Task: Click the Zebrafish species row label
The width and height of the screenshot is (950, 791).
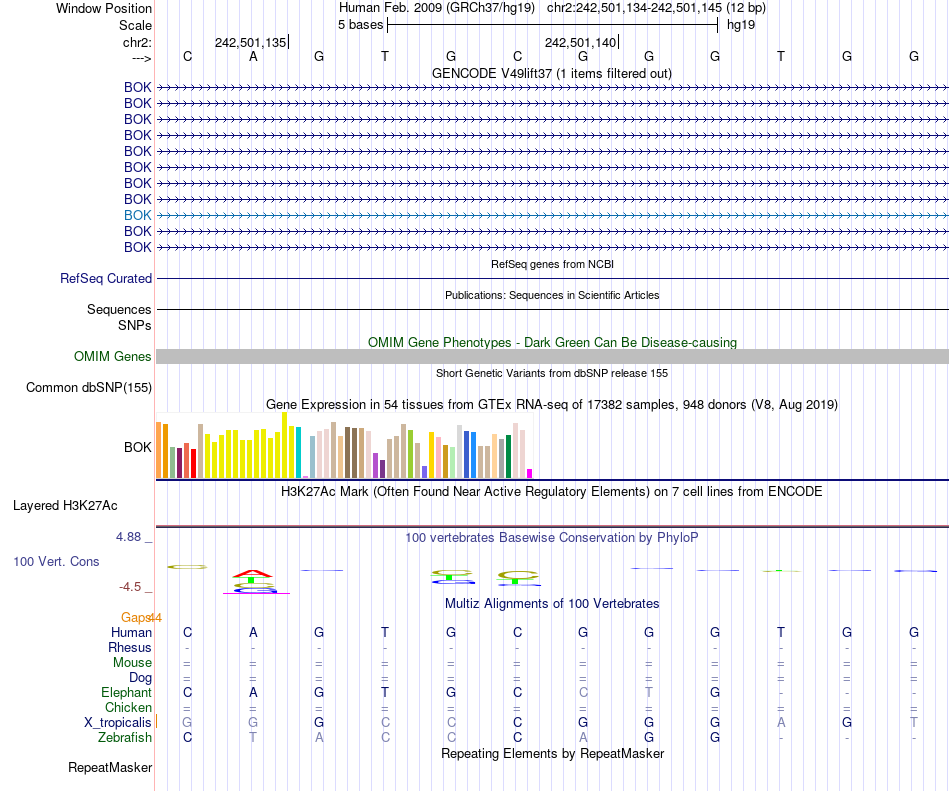Action: 125,738
